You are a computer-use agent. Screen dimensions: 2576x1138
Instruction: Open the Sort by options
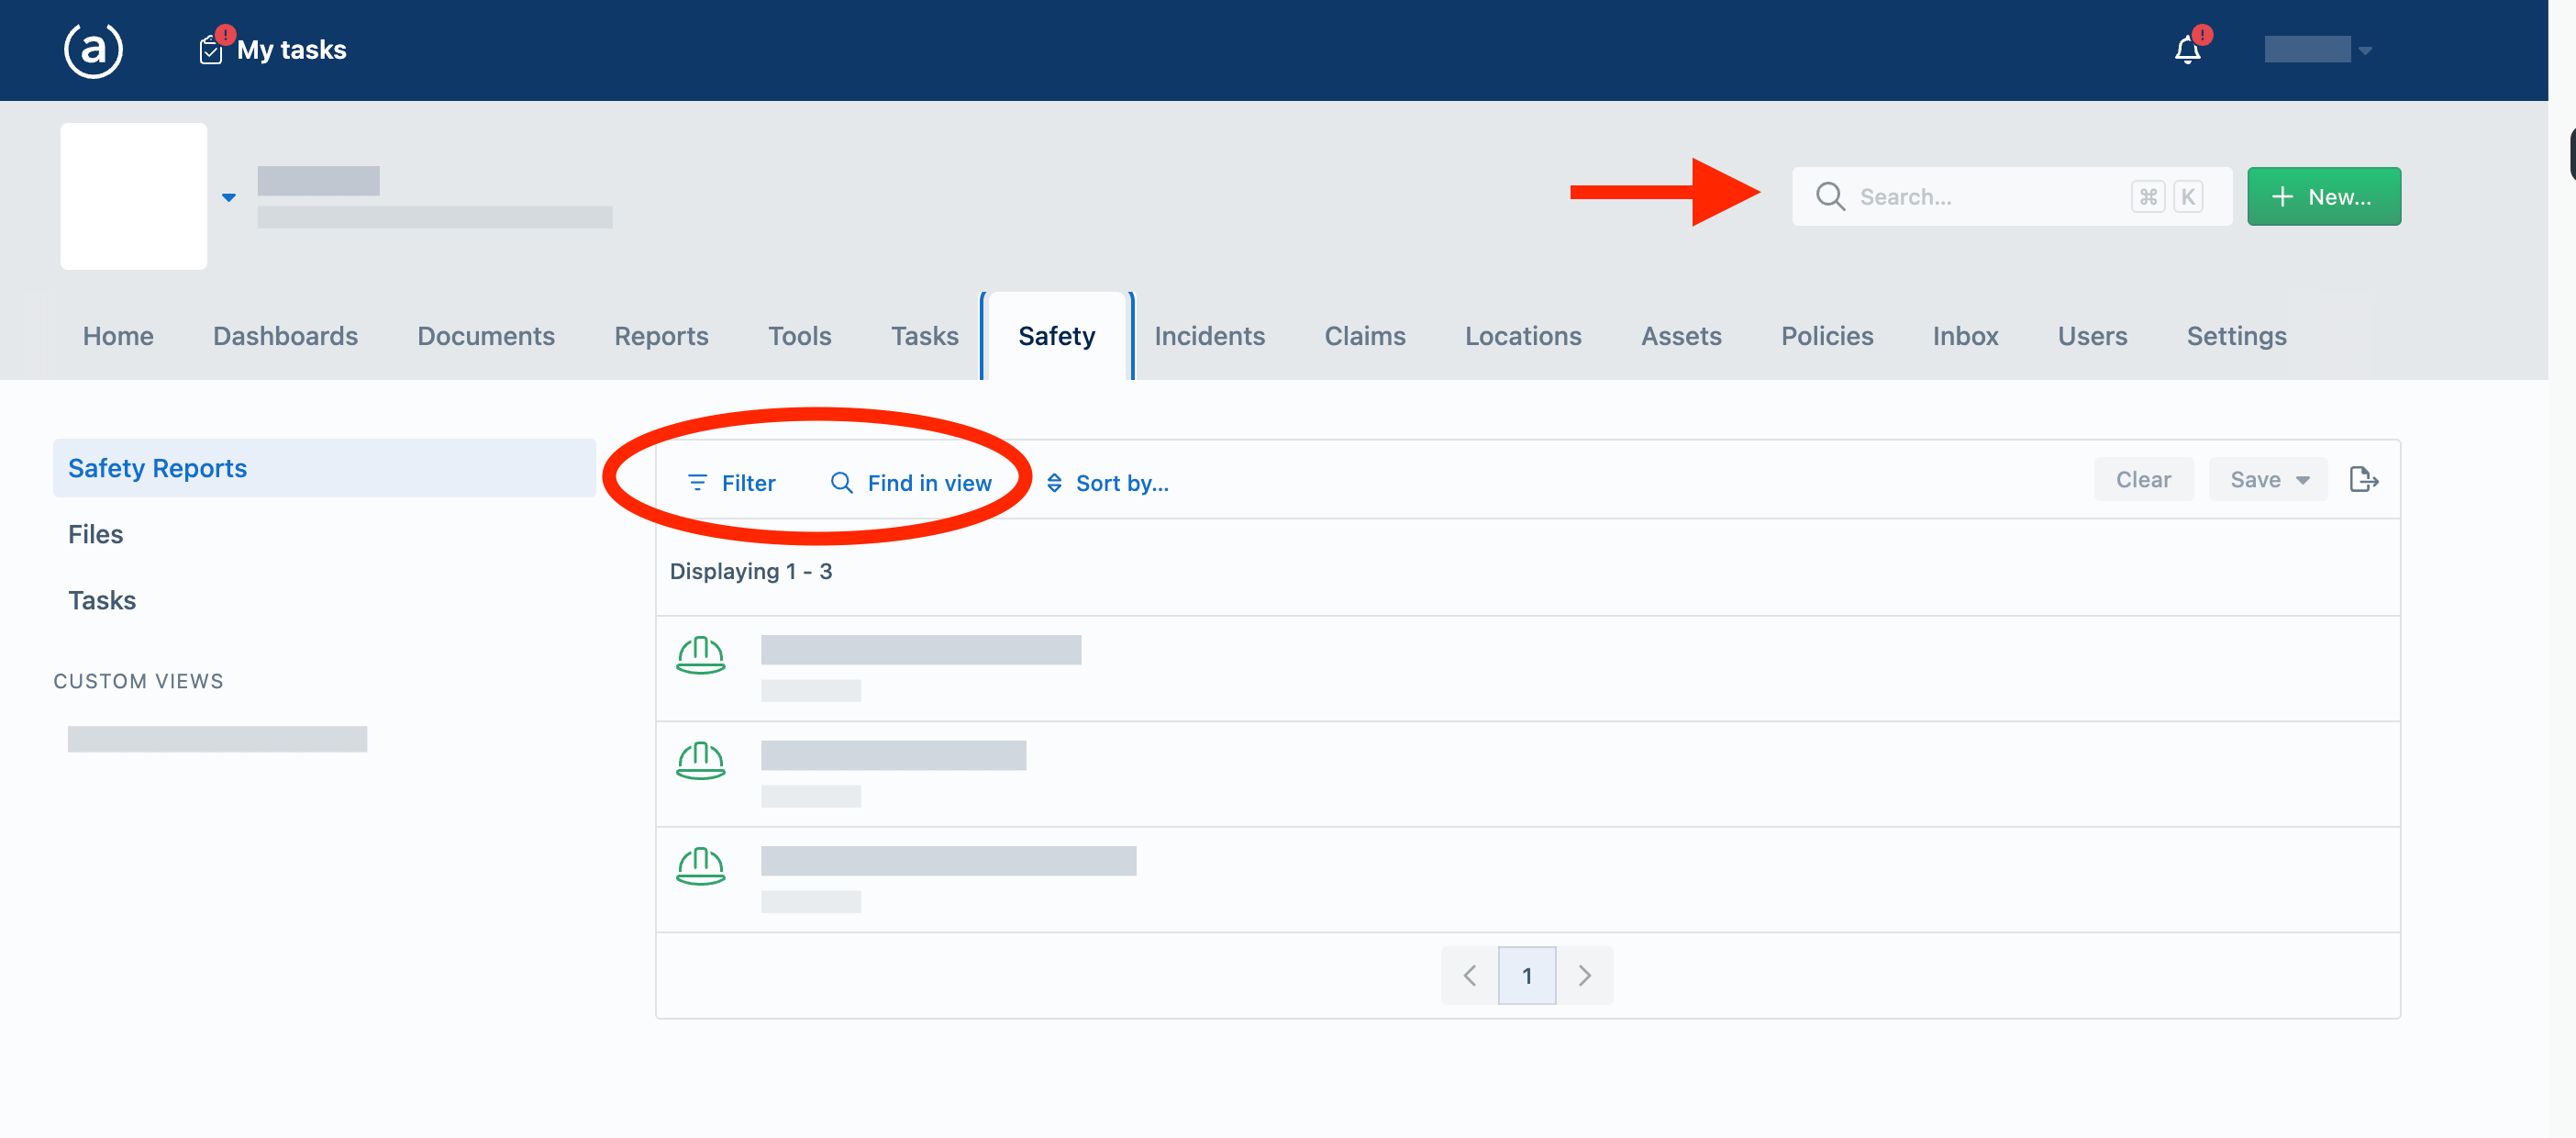click(1107, 483)
